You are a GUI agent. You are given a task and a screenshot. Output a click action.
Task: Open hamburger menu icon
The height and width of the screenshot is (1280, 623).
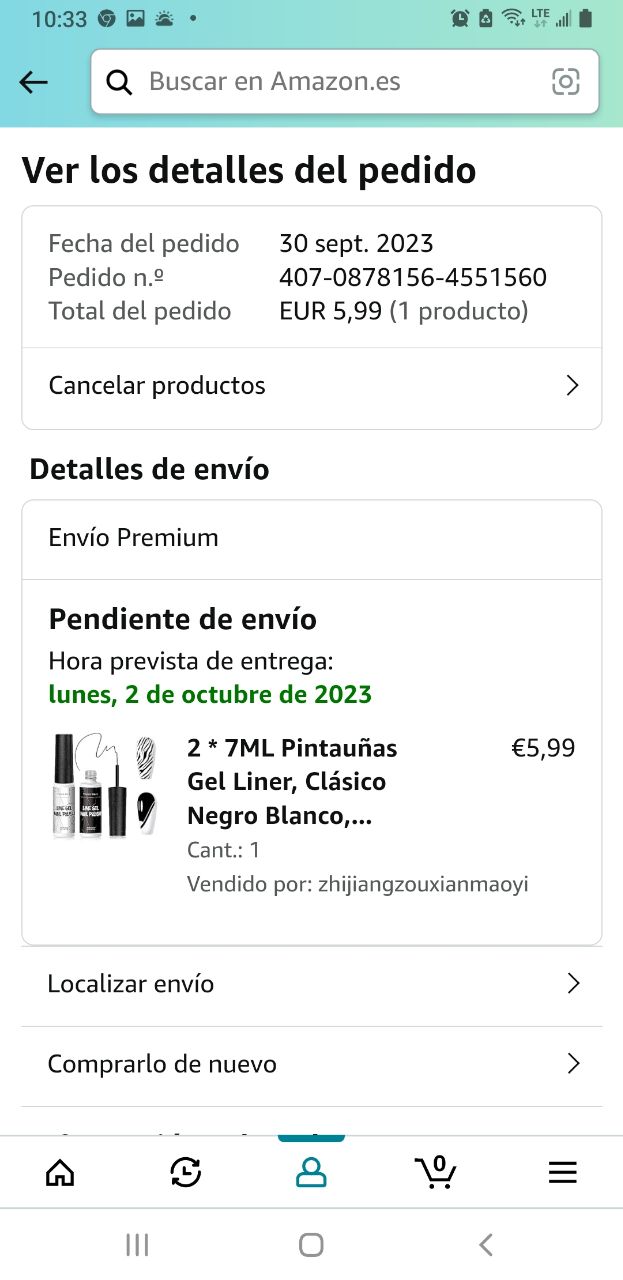[x=562, y=1172]
